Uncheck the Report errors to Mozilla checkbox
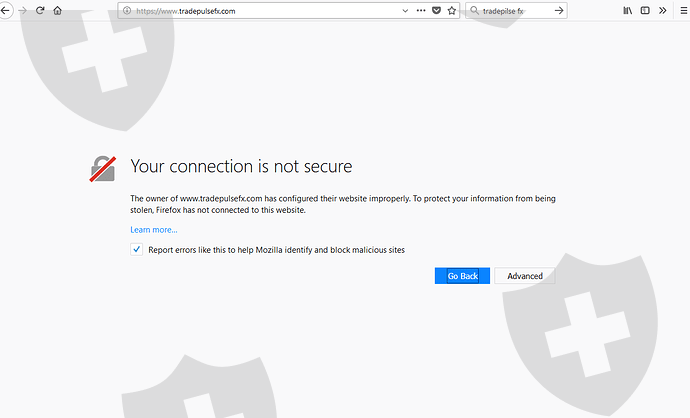This screenshot has height=418, width=690. pos(137,249)
